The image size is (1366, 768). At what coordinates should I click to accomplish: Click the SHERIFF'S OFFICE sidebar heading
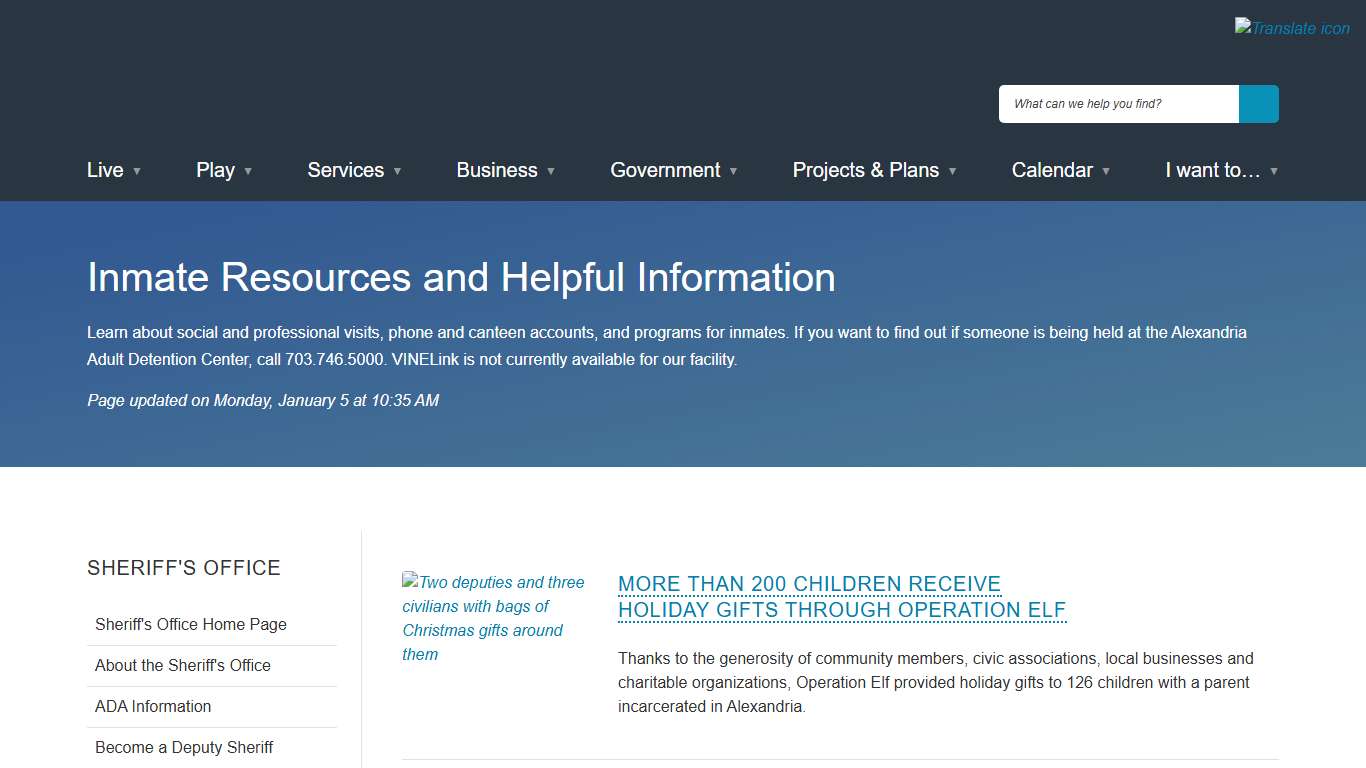(x=183, y=567)
